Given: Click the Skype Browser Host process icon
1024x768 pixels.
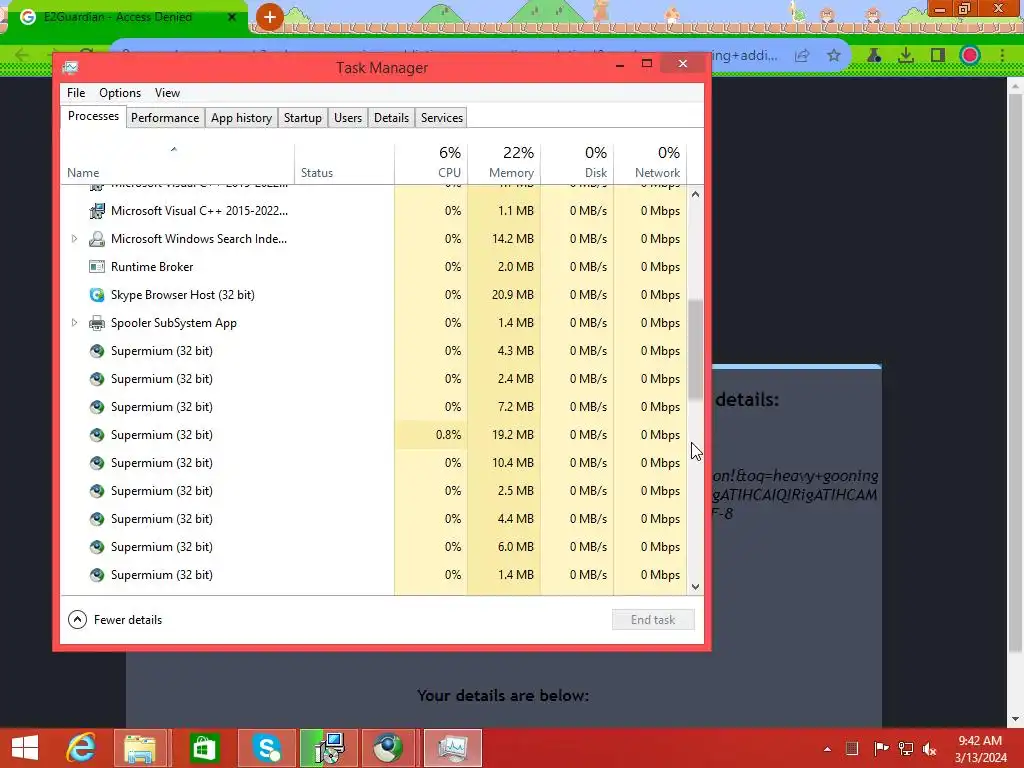Looking at the screenshot, I should (x=97, y=295).
